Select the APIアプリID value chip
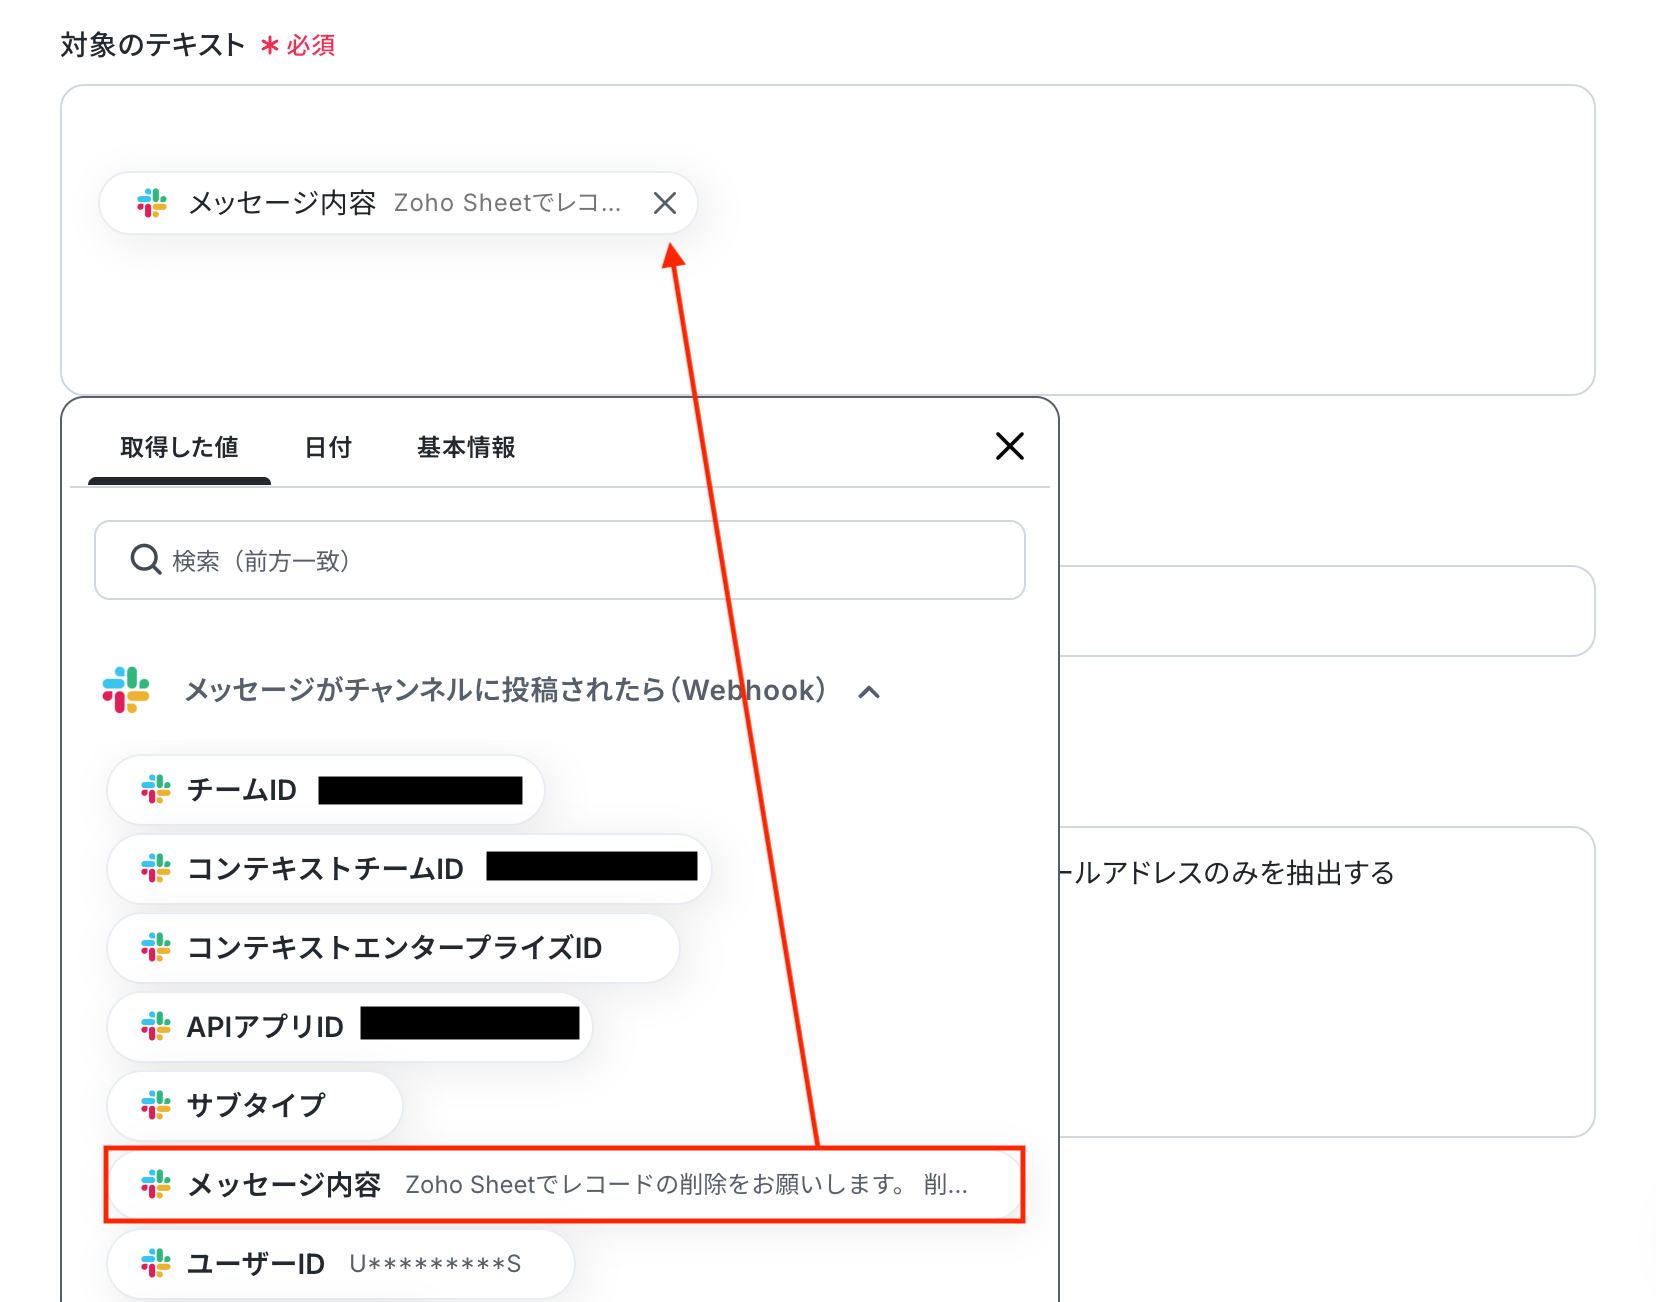 (x=350, y=1027)
